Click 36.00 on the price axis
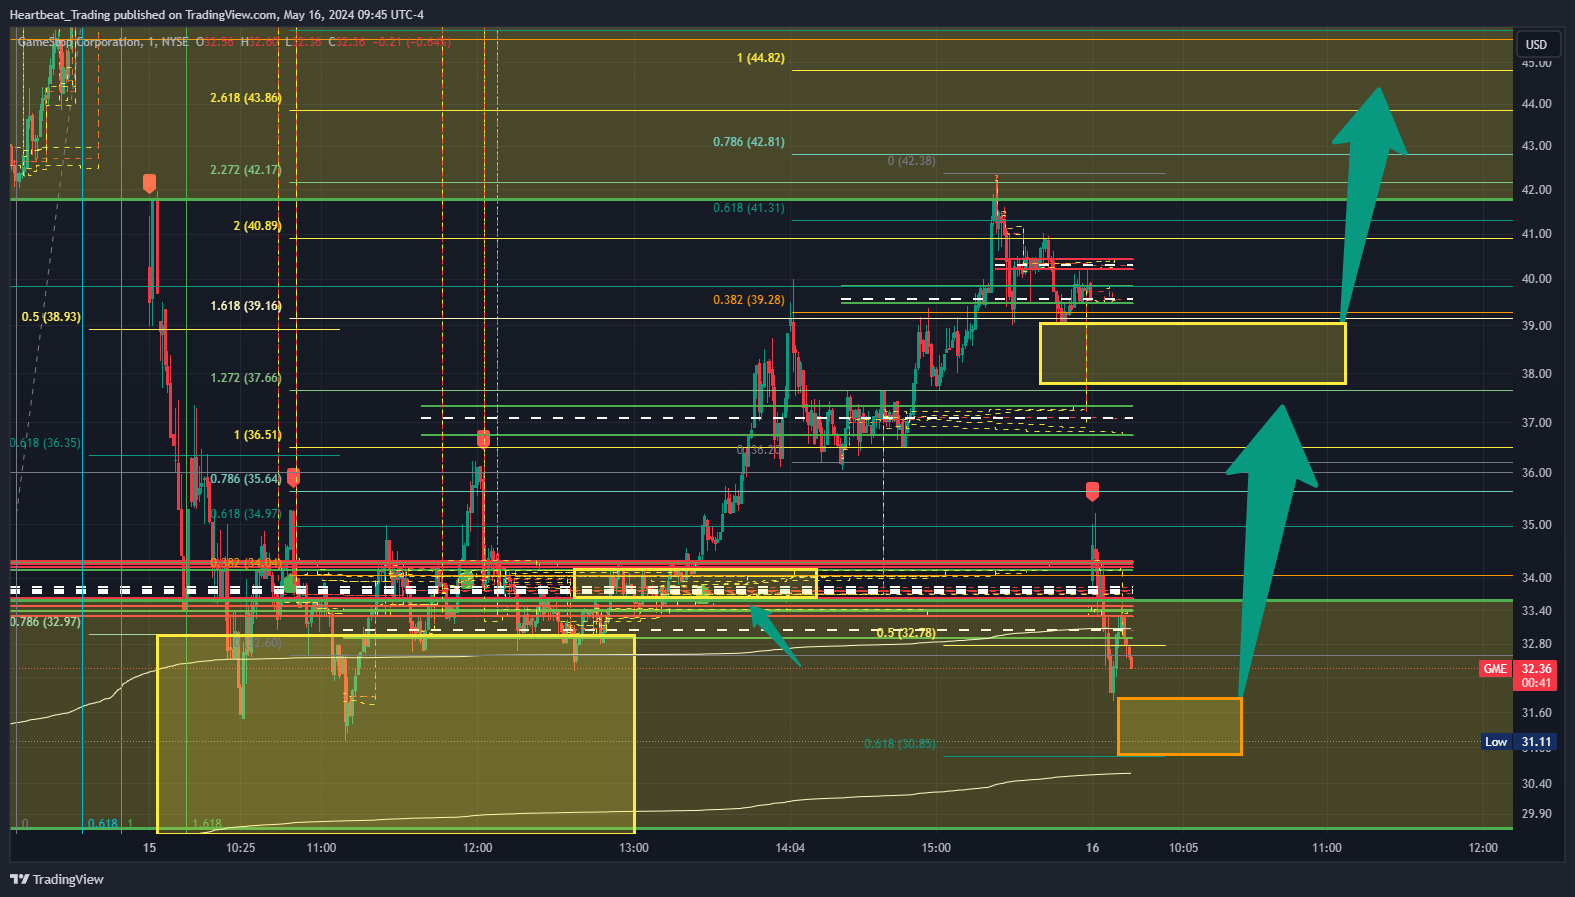 pos(1536,473)
